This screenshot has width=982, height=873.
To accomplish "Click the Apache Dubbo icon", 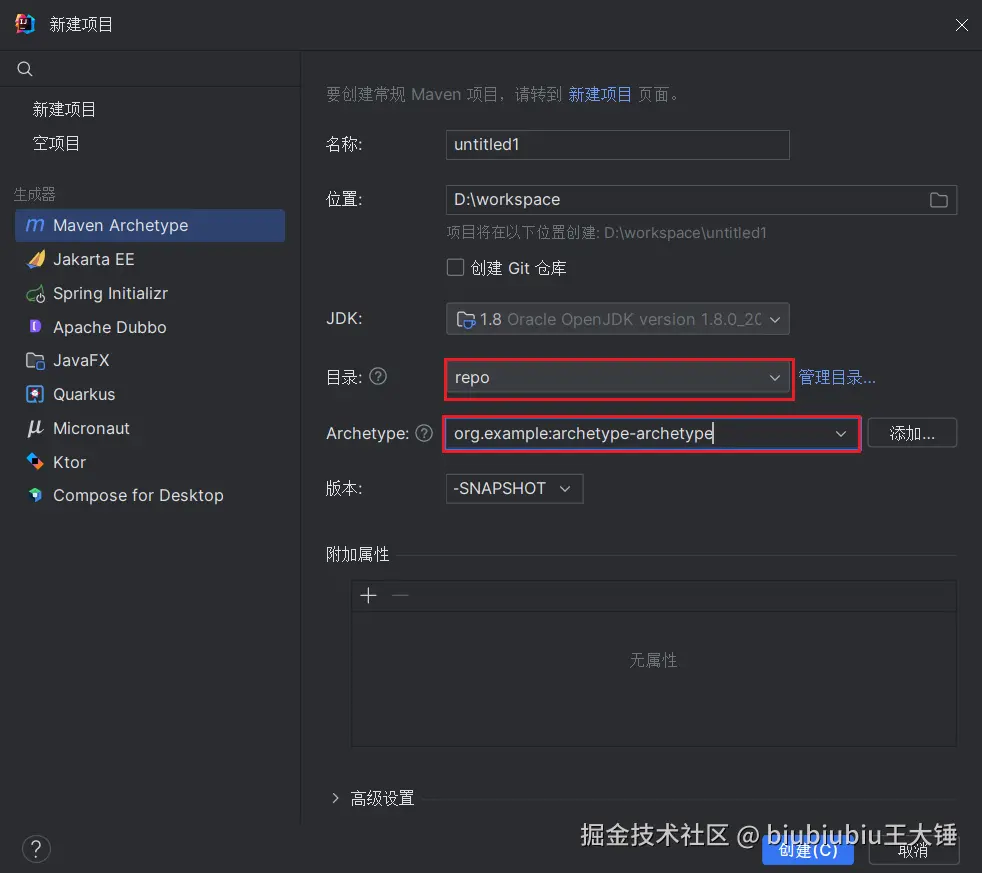I will pos(36,327).
